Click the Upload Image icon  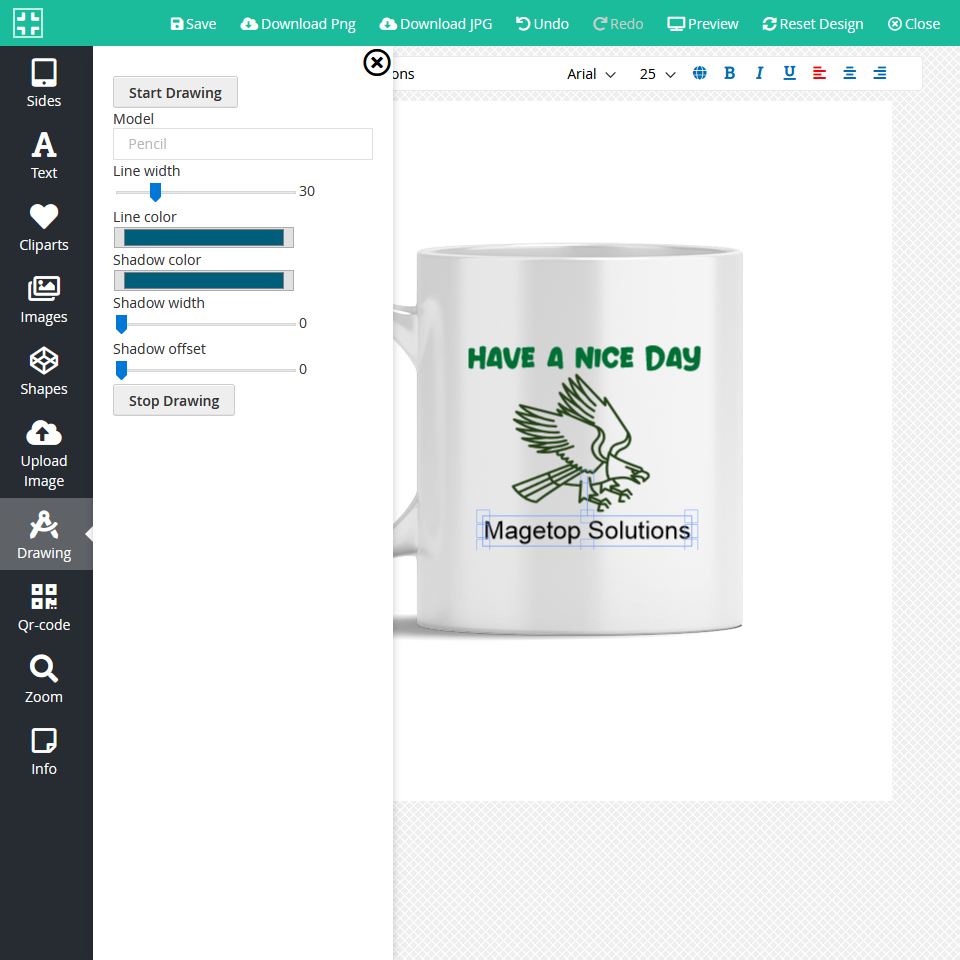44,433
